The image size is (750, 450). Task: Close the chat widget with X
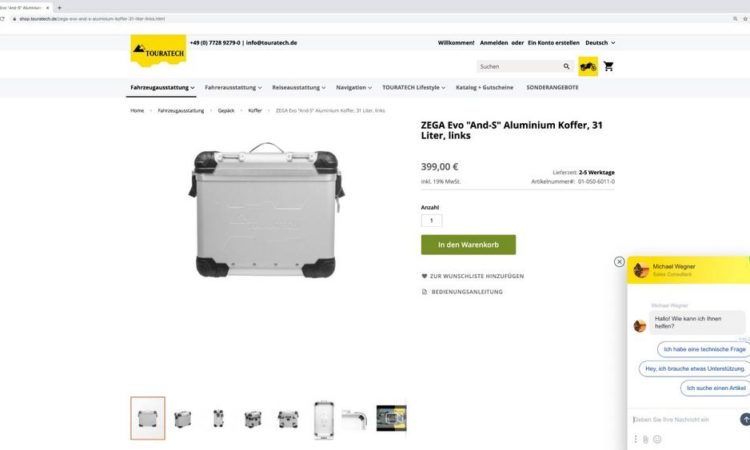619,262
